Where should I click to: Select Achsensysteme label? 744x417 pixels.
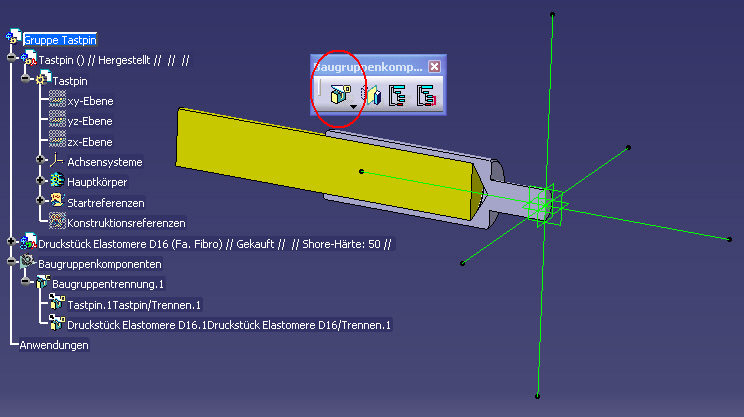(x=105, y=162)
